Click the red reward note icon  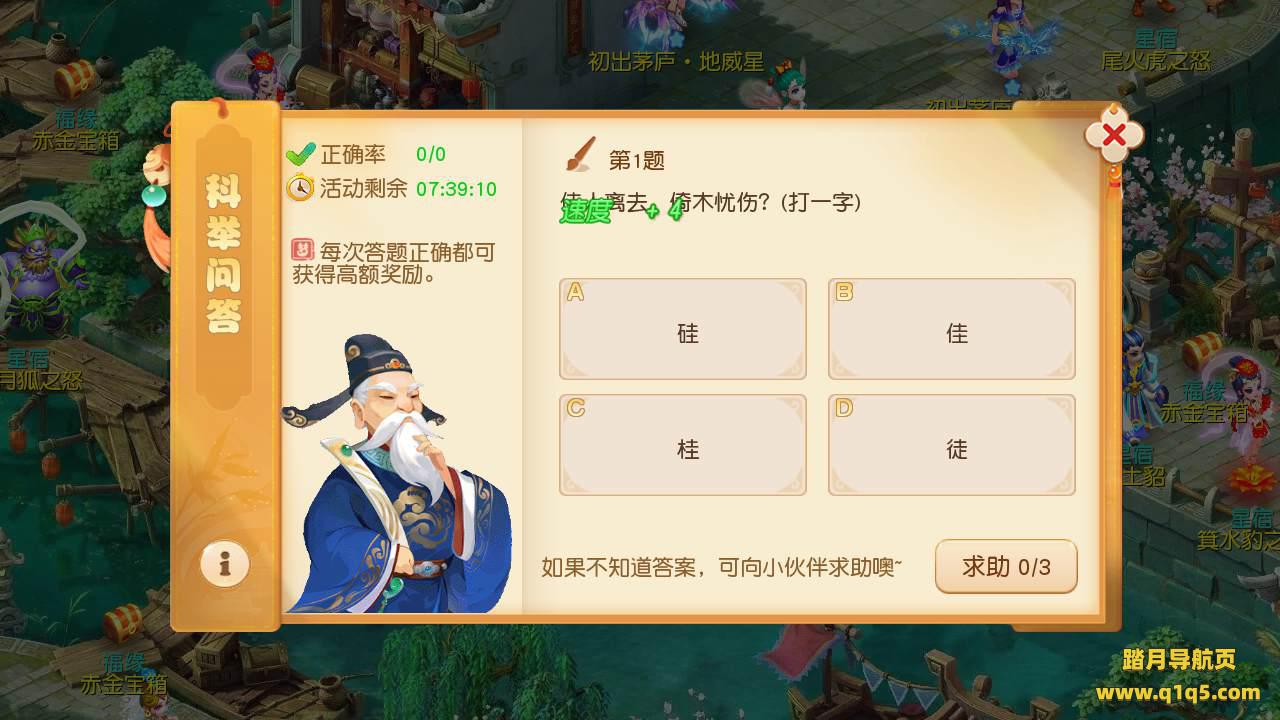coord(301,250)
